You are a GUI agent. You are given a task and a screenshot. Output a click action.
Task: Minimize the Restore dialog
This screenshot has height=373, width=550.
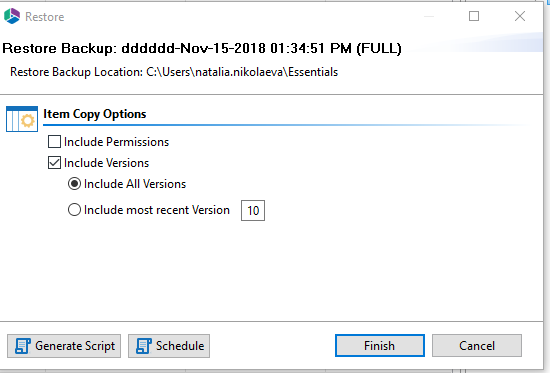click(x=429, y=16)
